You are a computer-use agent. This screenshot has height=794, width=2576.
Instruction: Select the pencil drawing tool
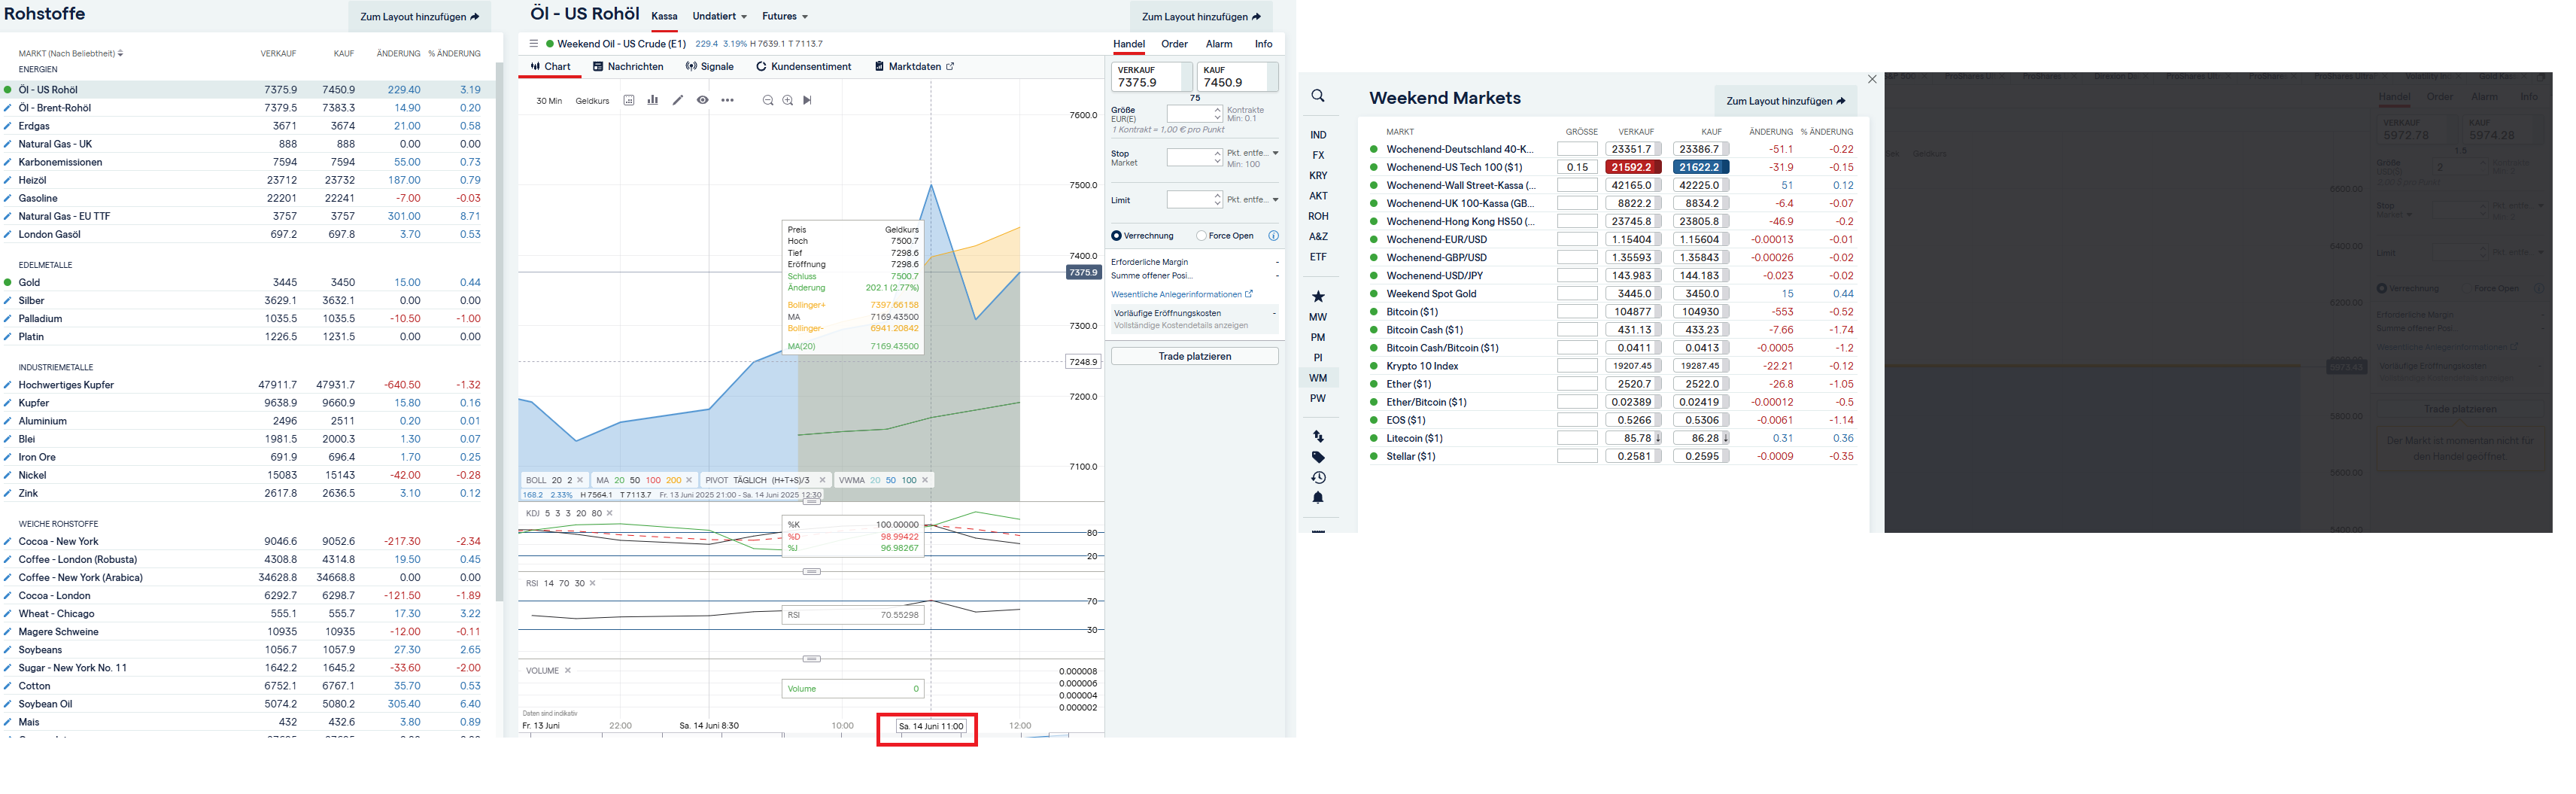678,100
